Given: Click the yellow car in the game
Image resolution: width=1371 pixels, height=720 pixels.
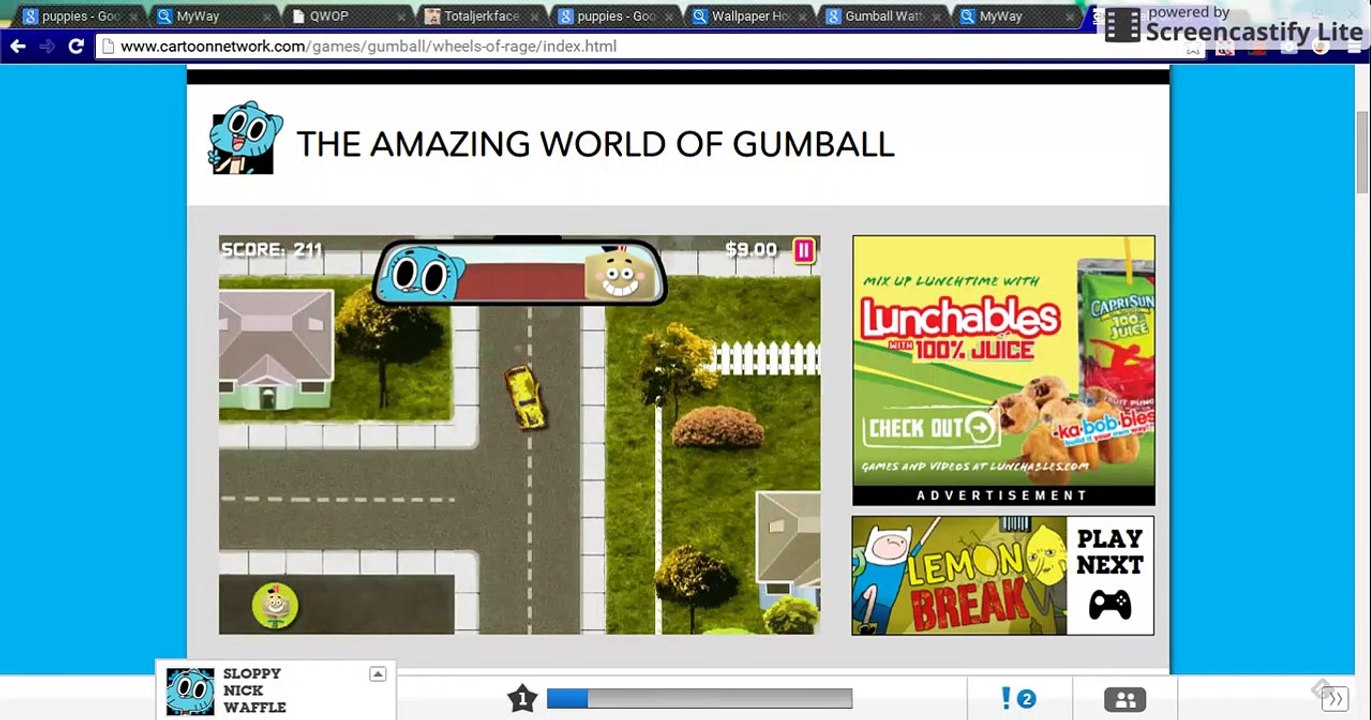Looking at the screenshot, I should point(524,397).
